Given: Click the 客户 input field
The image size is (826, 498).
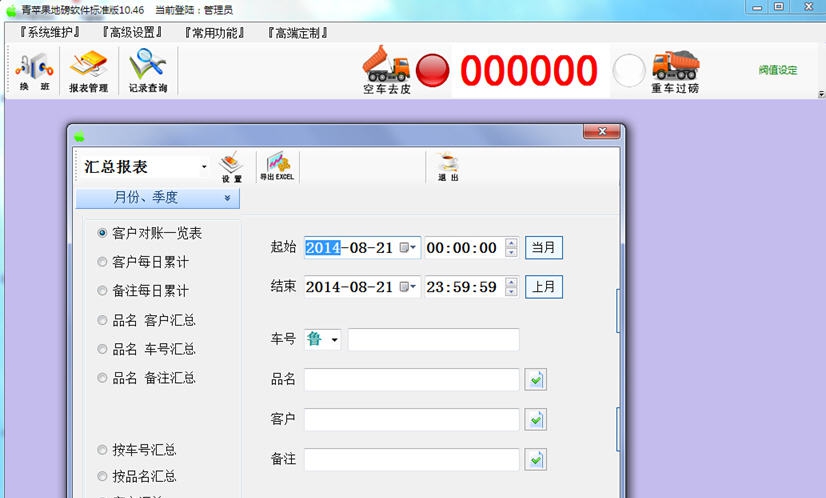Looking at the screenshot, I should pyautogui.click(x=411, y=419).
